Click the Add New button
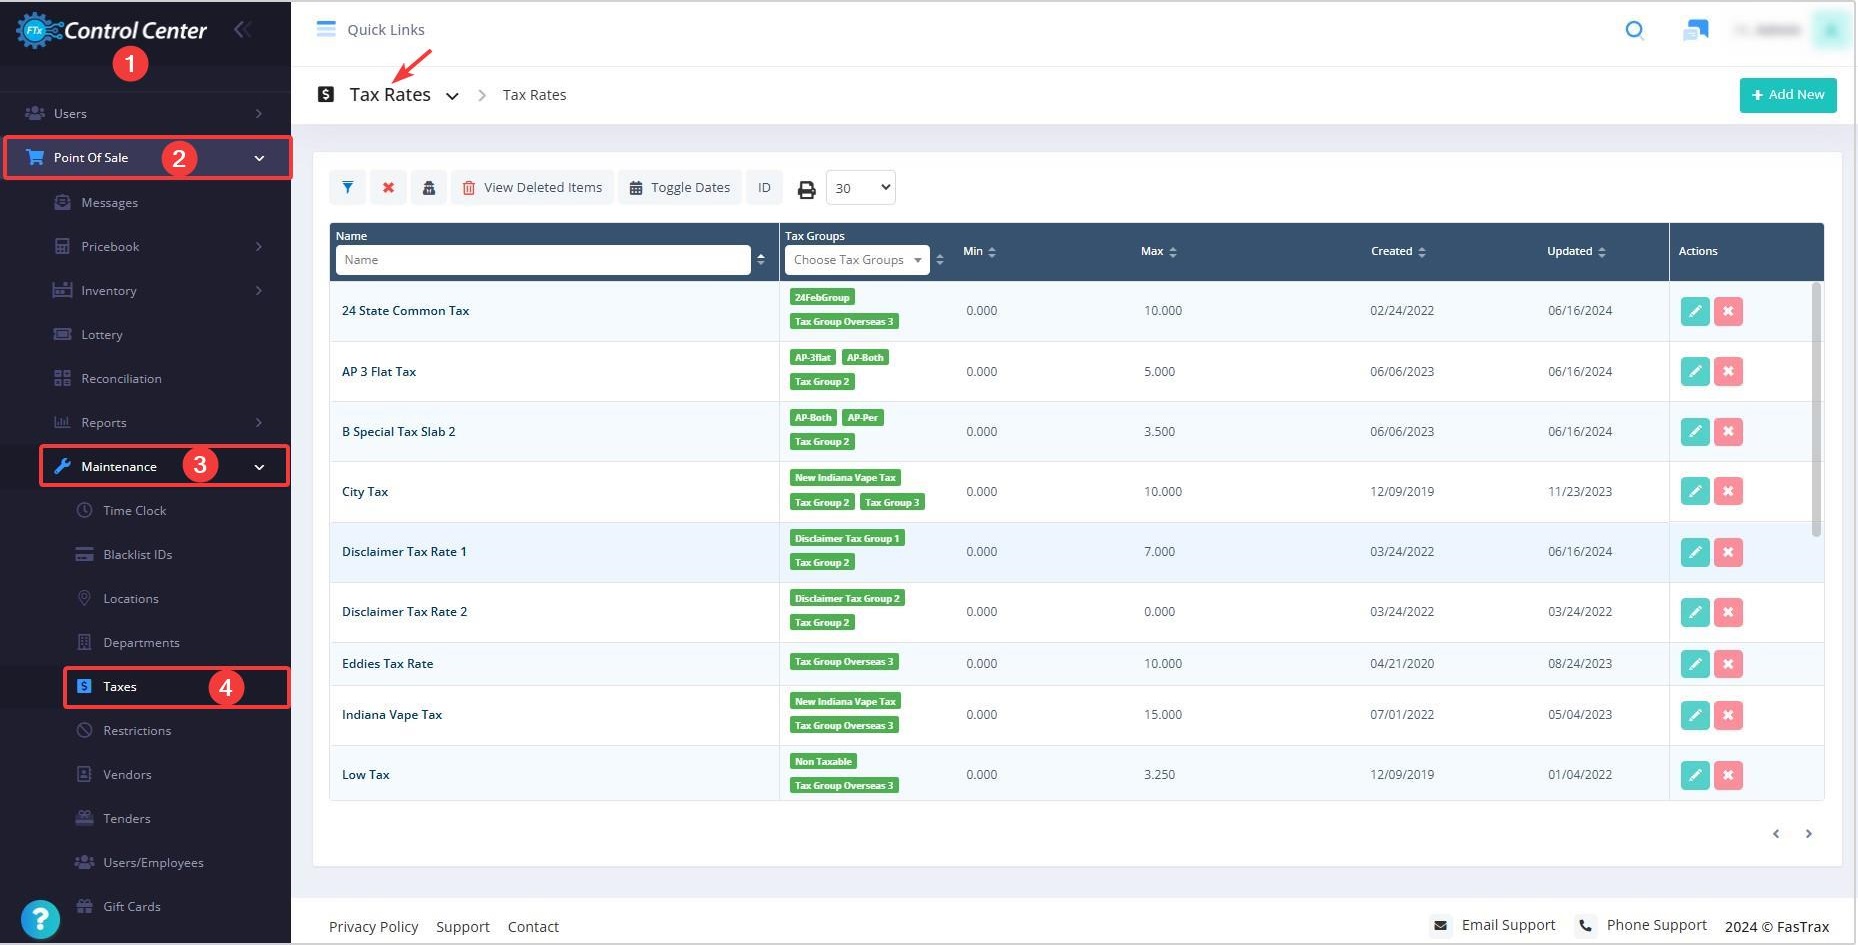This screenshot has width=1858, height=945. click(1788, 95)
